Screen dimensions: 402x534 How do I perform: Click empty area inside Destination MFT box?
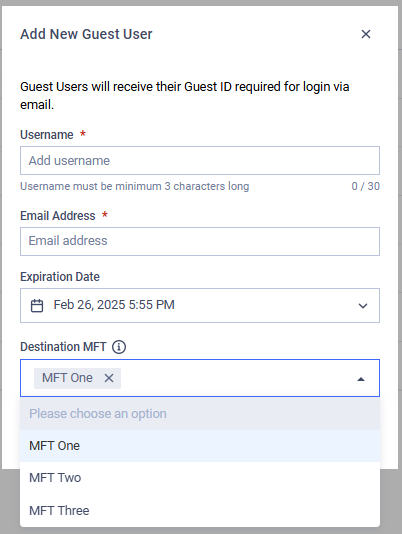pyautogui.click(x=235, y=378)
